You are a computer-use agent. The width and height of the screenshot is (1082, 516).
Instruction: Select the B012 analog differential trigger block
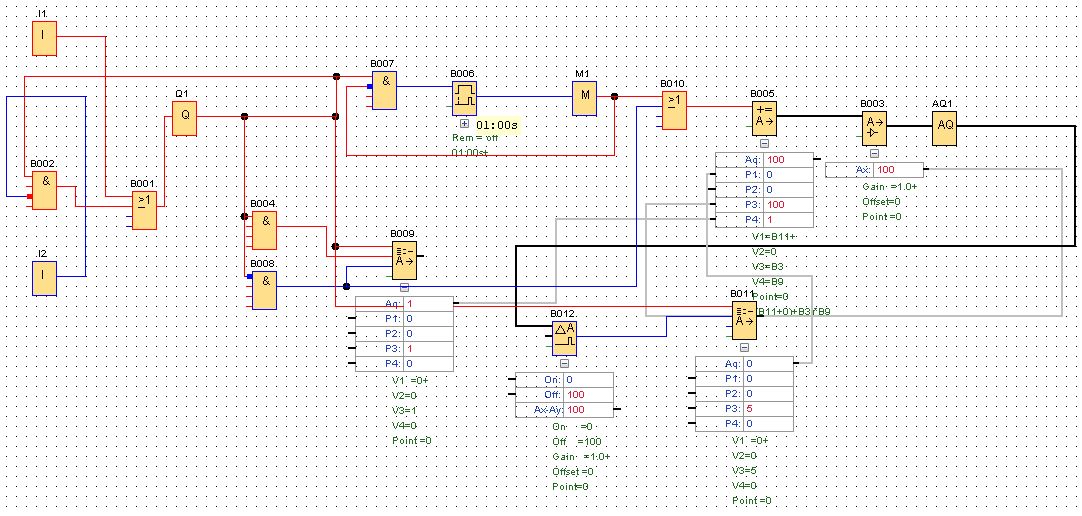(563, 339)
